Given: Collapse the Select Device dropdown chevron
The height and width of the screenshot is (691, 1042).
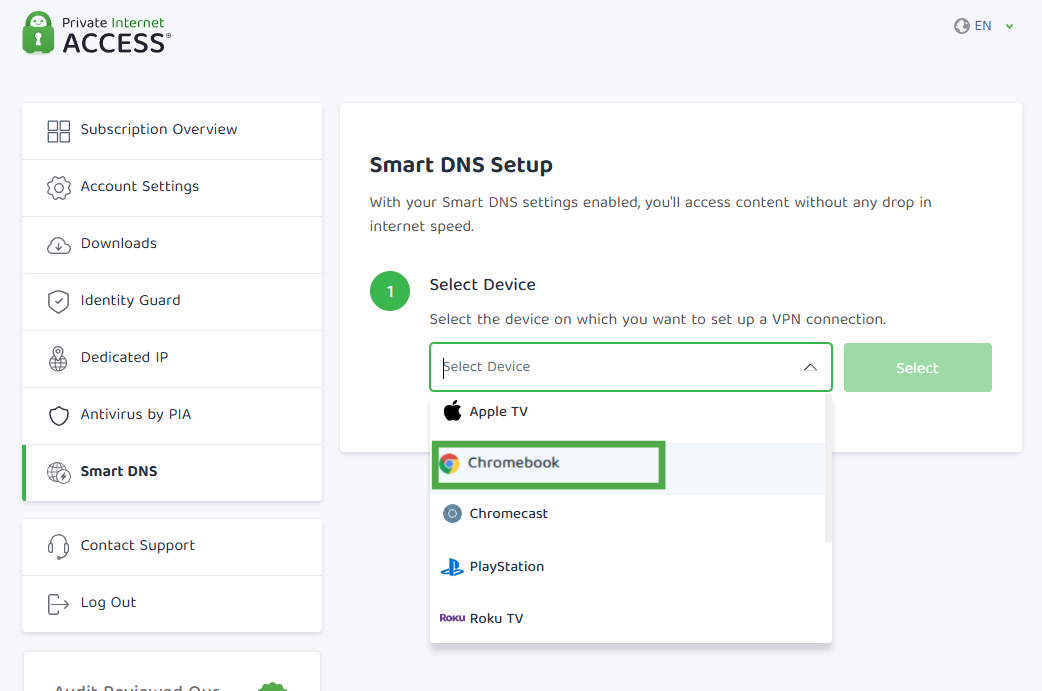Looking at the screenshot, I should click(x=810, y=367).
